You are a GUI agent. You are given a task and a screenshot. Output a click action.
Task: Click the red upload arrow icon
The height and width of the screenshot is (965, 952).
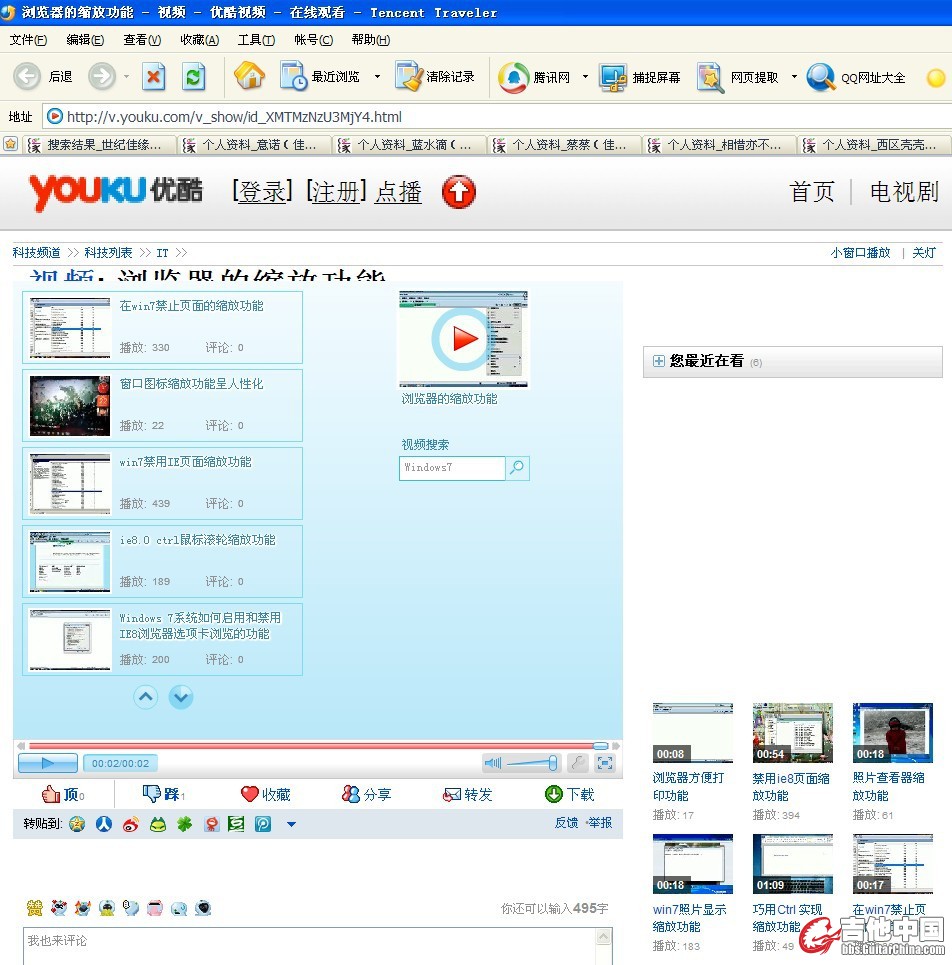click(458, 192)
